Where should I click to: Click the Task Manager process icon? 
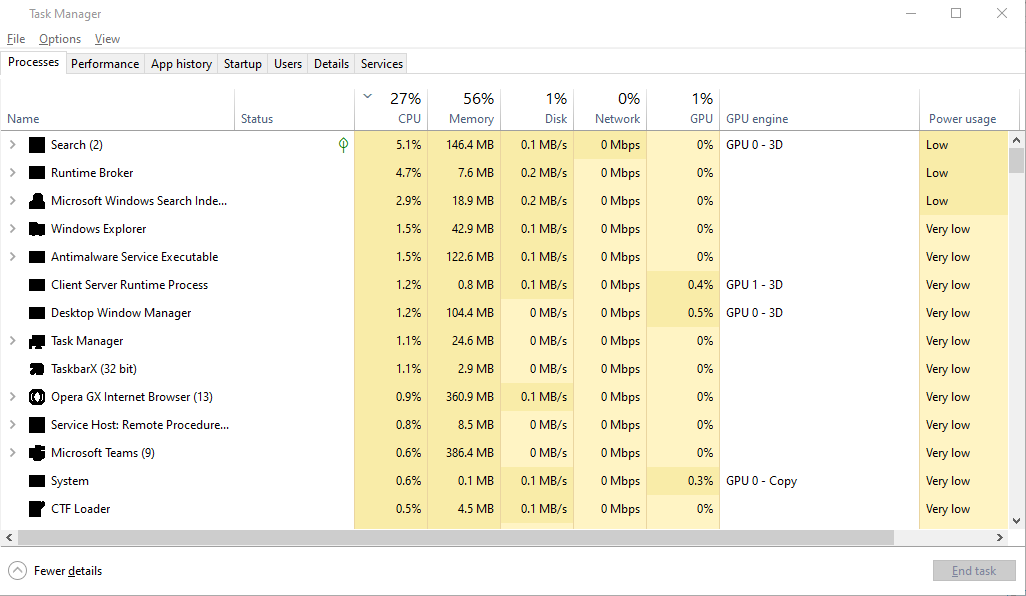tap(37, 341)
